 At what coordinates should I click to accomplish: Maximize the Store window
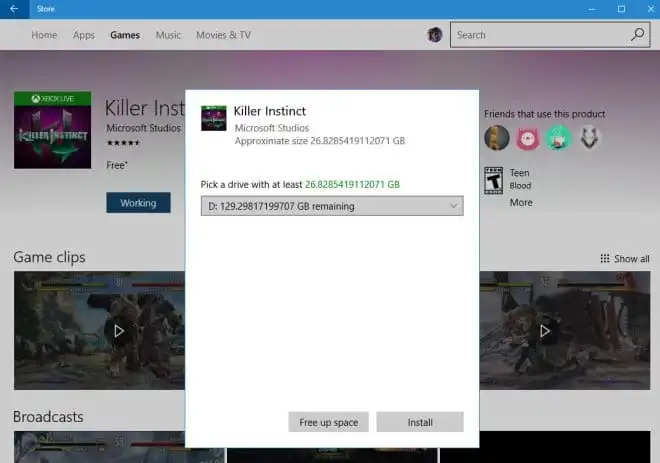coord(621,9)
